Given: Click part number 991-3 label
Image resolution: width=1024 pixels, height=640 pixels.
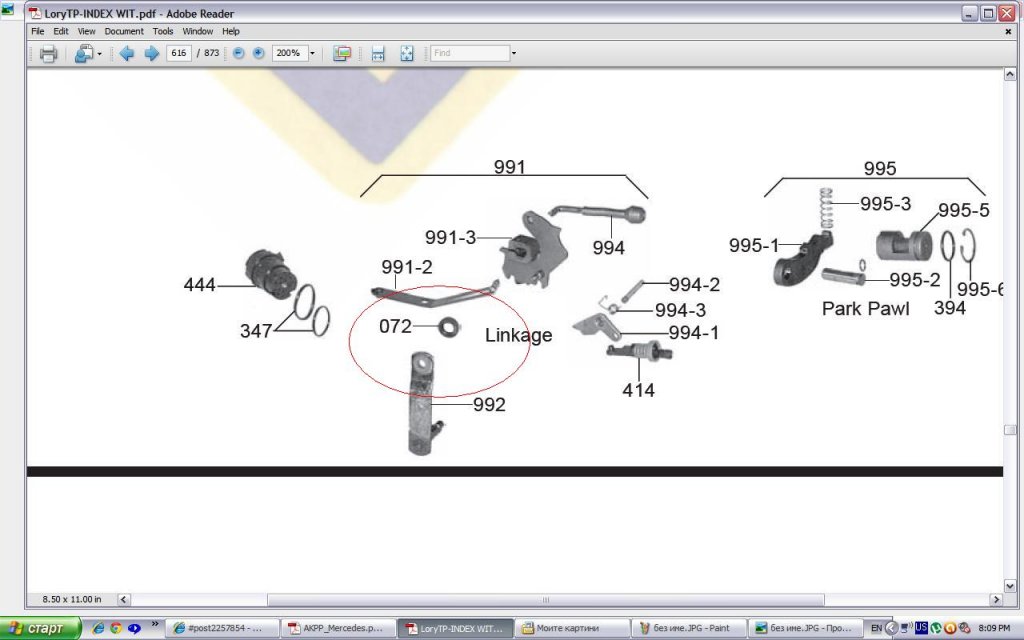Looking at the screenshot, I should tap(450, 237).
